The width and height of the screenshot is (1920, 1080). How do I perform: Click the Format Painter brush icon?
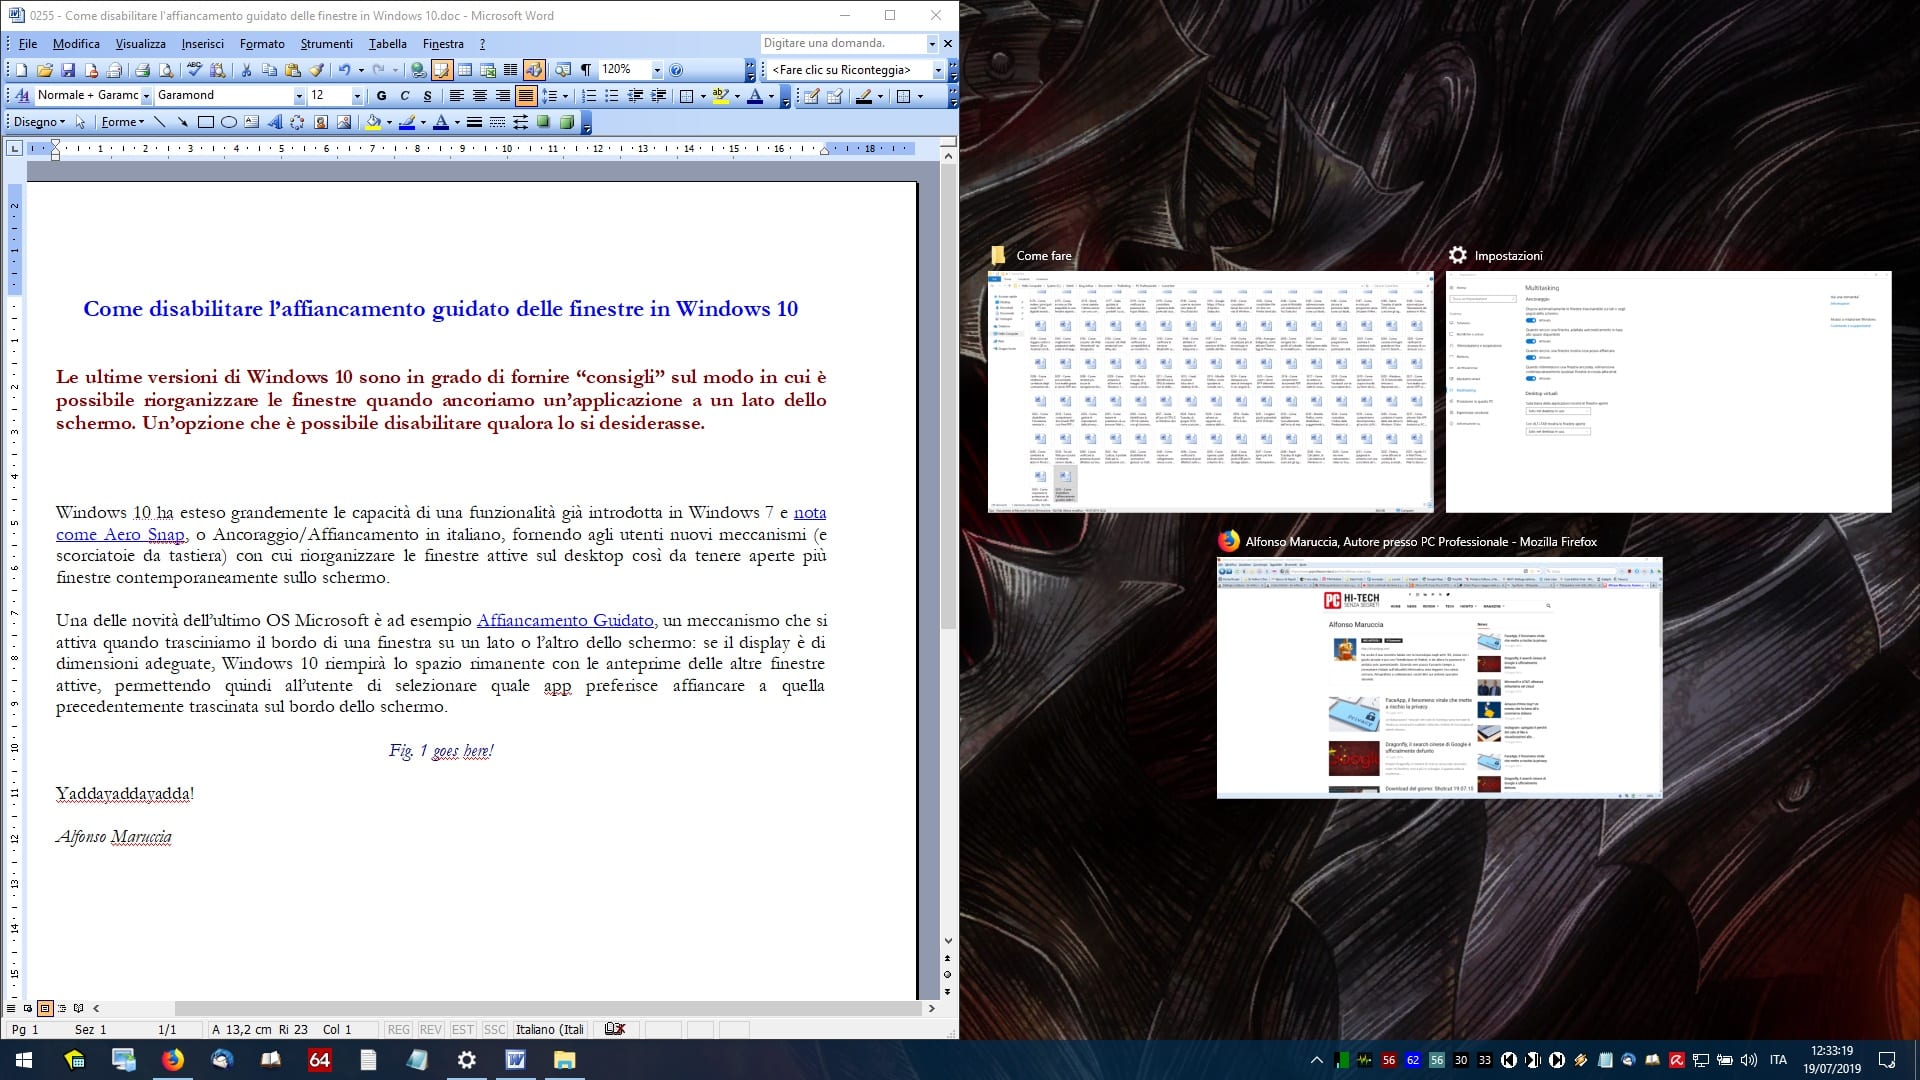tap(316, 70)
